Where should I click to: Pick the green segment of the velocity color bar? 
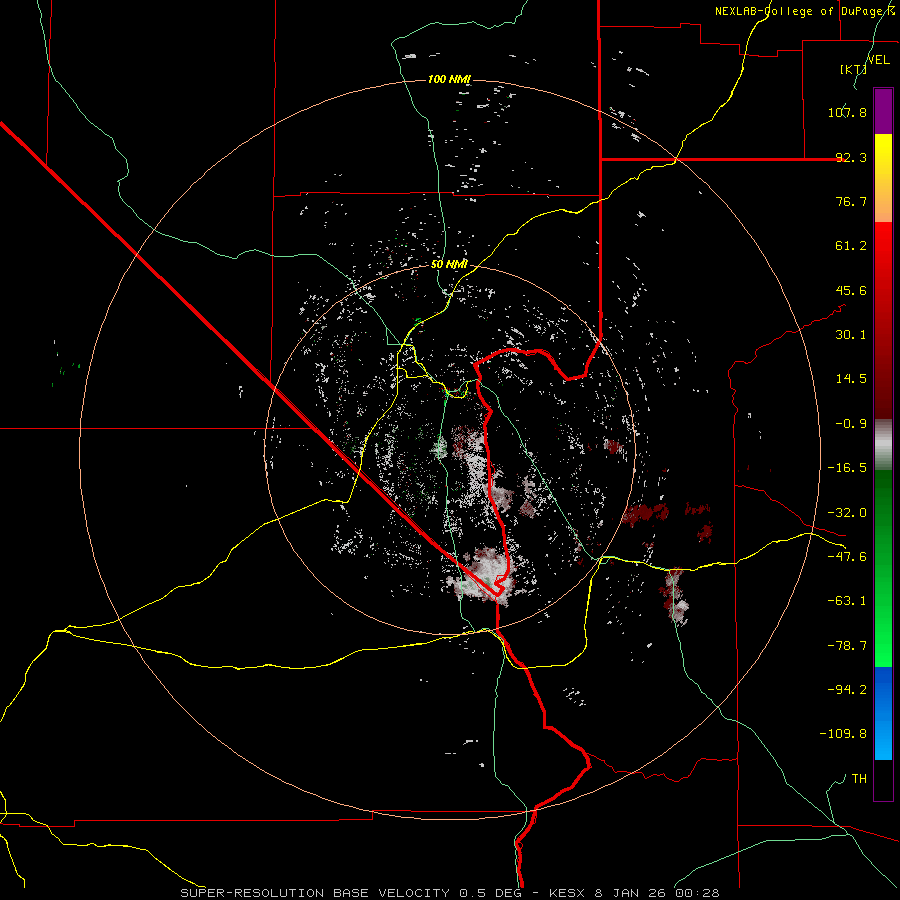click(x=883, y=568)
